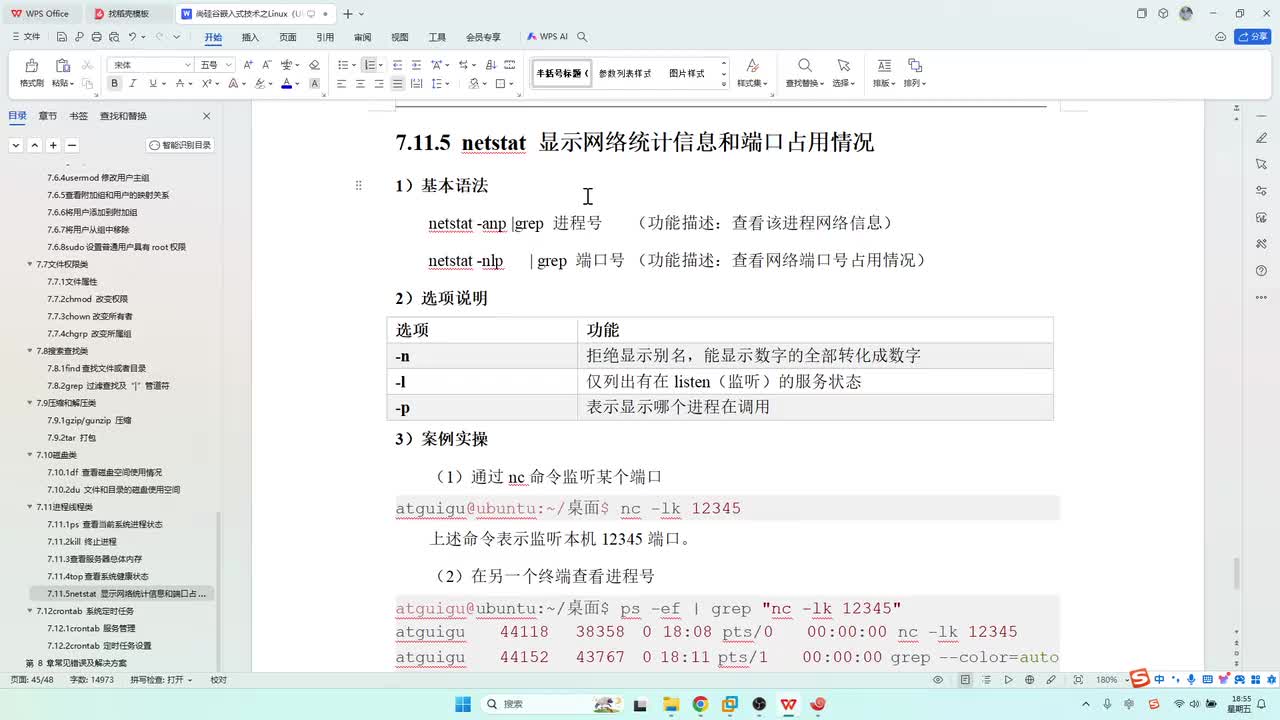Click the 拼写检查 status bar toggle
This screenshot has height=720, width=1280.
161,680
